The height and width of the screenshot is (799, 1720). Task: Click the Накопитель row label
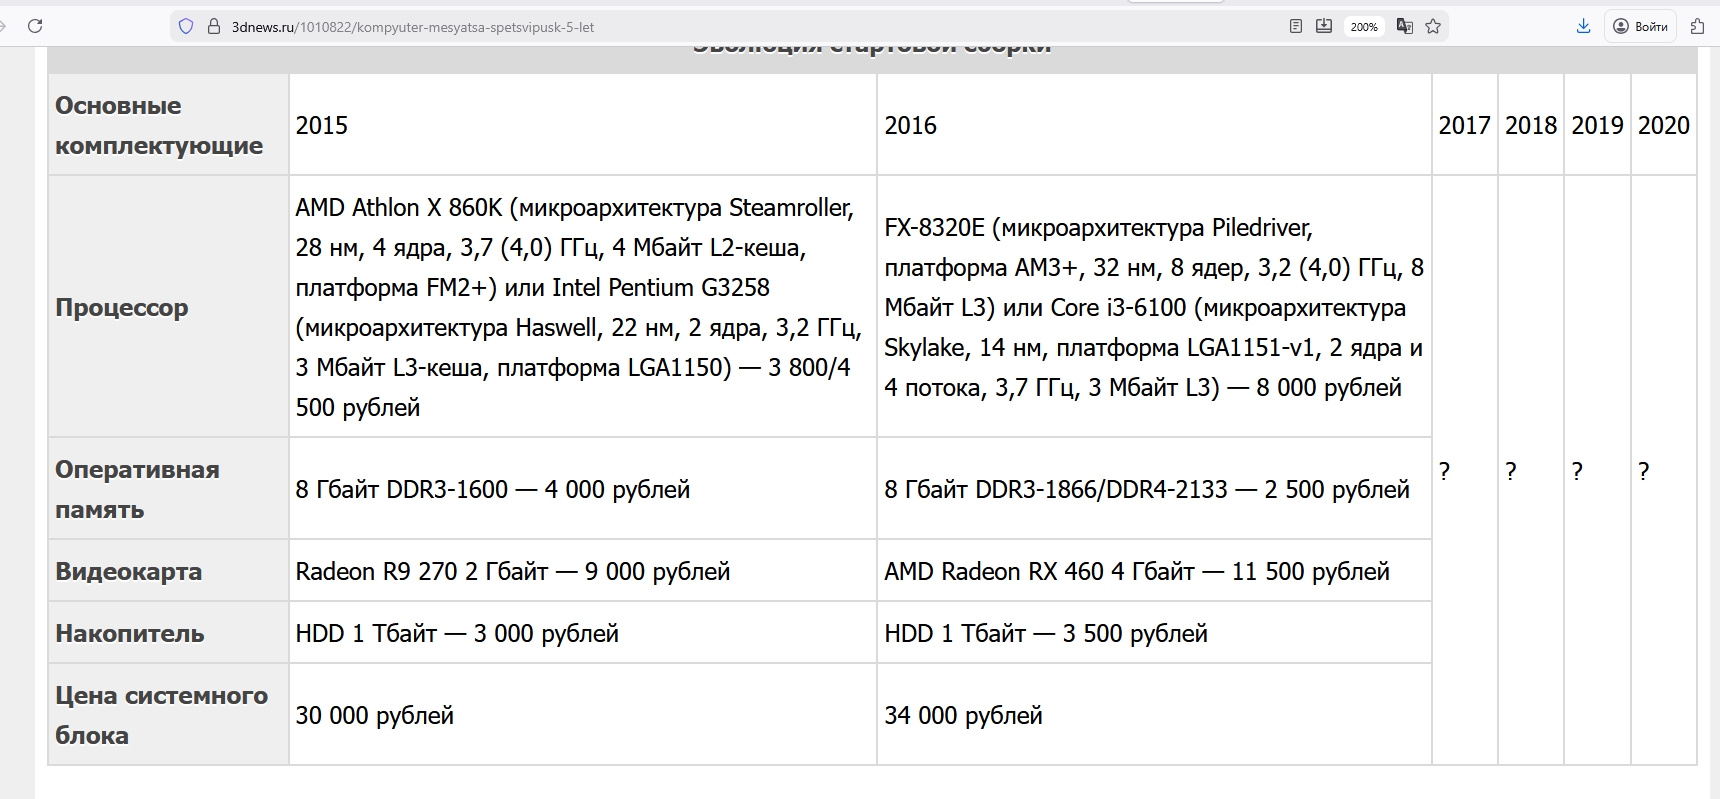point(168,633)
